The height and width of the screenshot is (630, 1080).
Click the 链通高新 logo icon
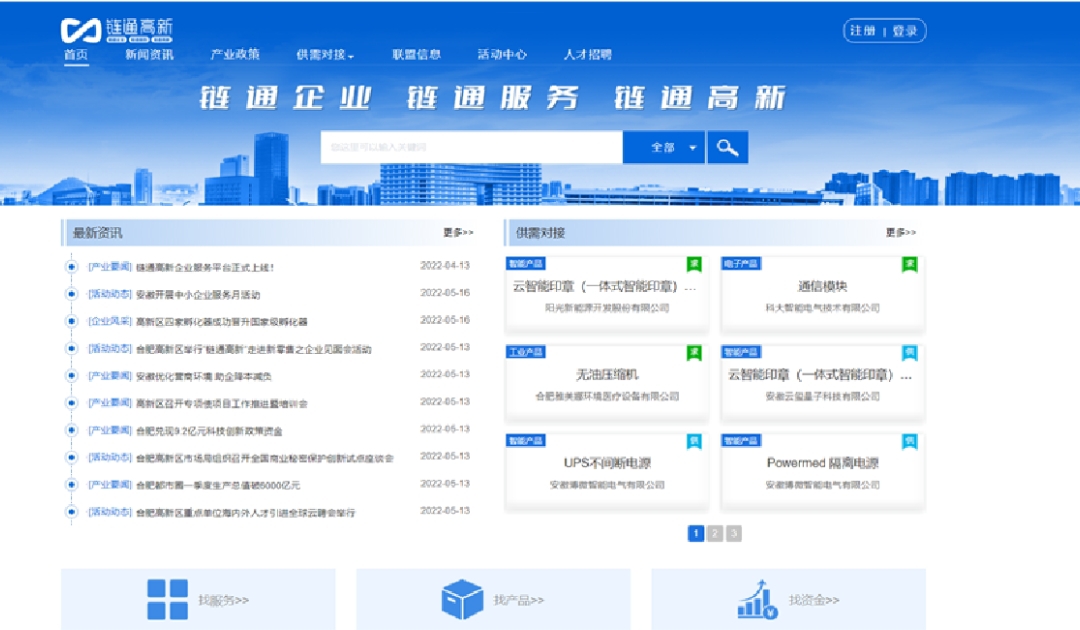(x=80, y=30)
